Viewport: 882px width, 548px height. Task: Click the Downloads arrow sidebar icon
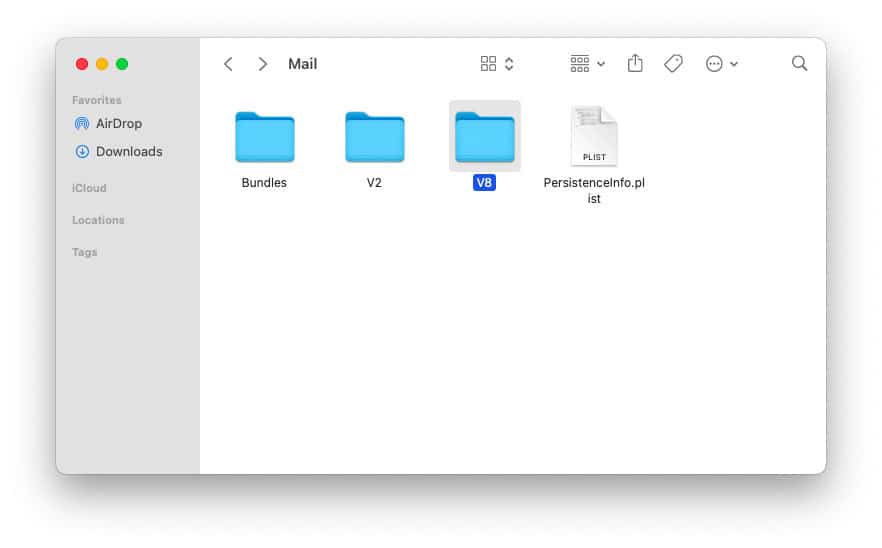pos(82,151)
